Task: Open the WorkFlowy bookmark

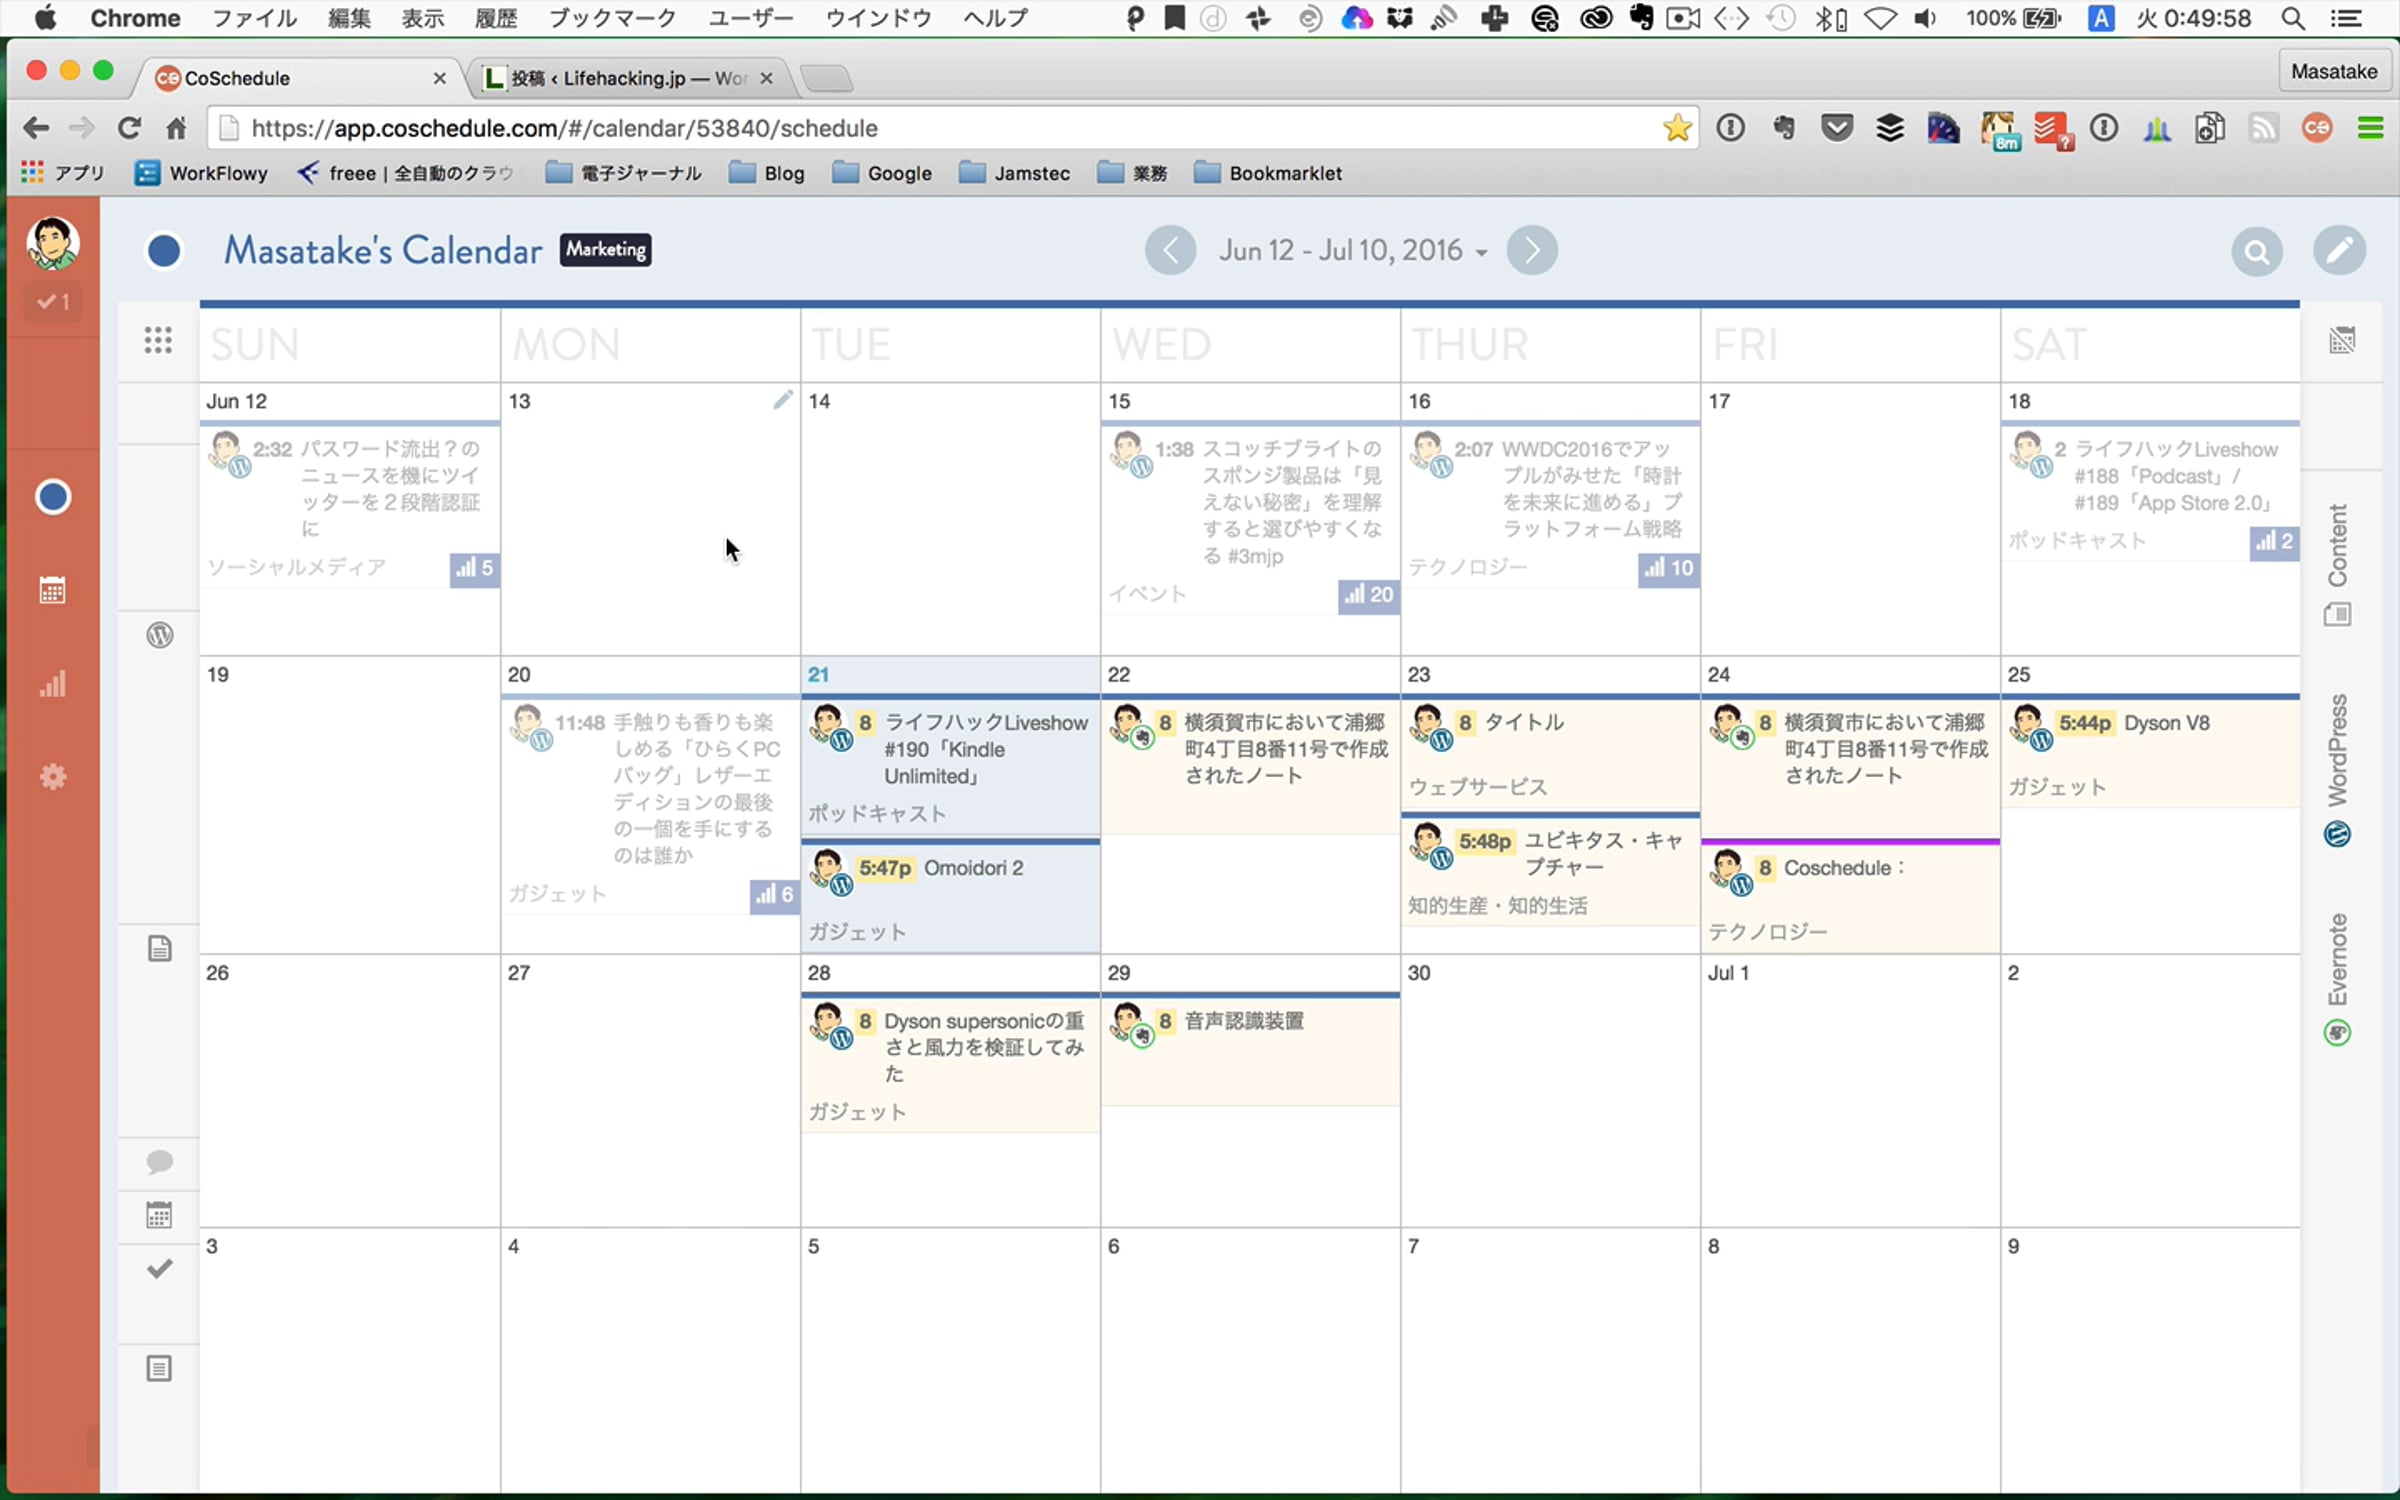Action: [x=202, y=173]
